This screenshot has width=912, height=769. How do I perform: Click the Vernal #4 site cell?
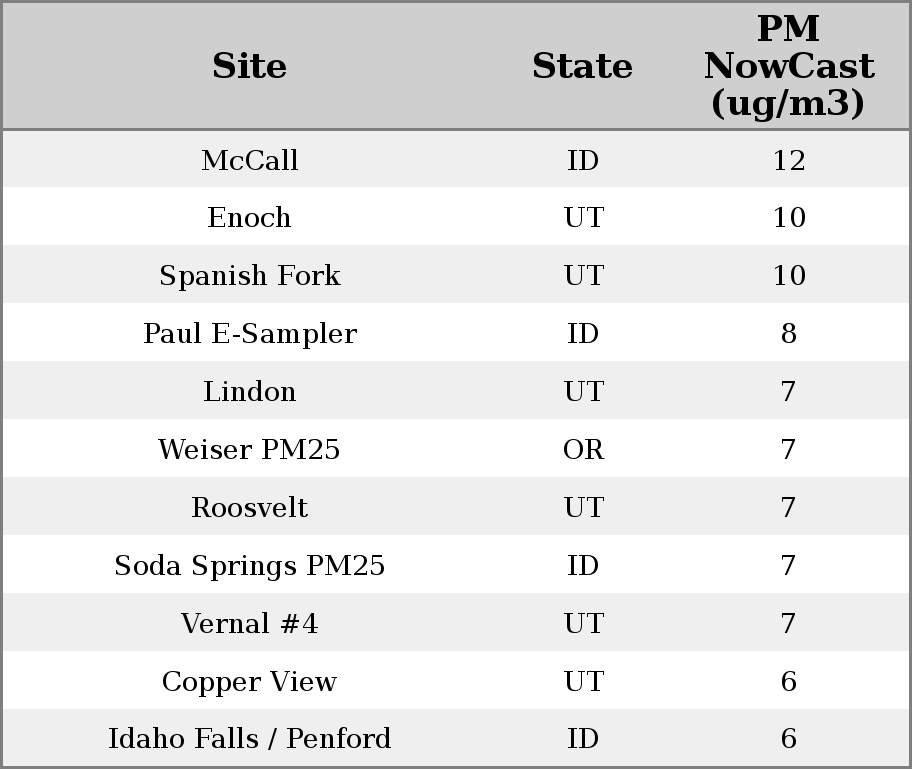point(249,624)
